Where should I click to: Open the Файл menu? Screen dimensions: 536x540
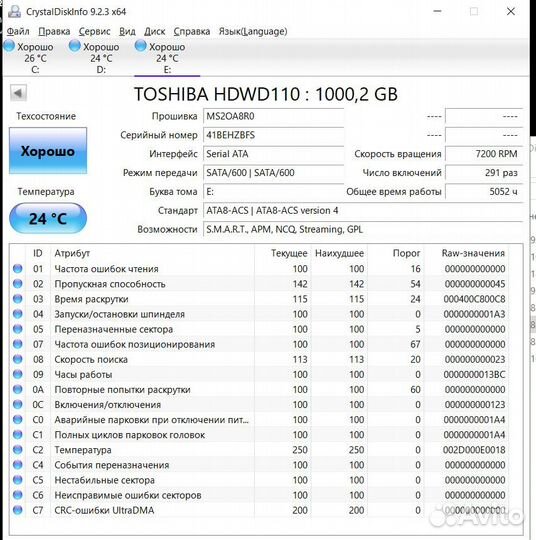click(x=18, y=31)
